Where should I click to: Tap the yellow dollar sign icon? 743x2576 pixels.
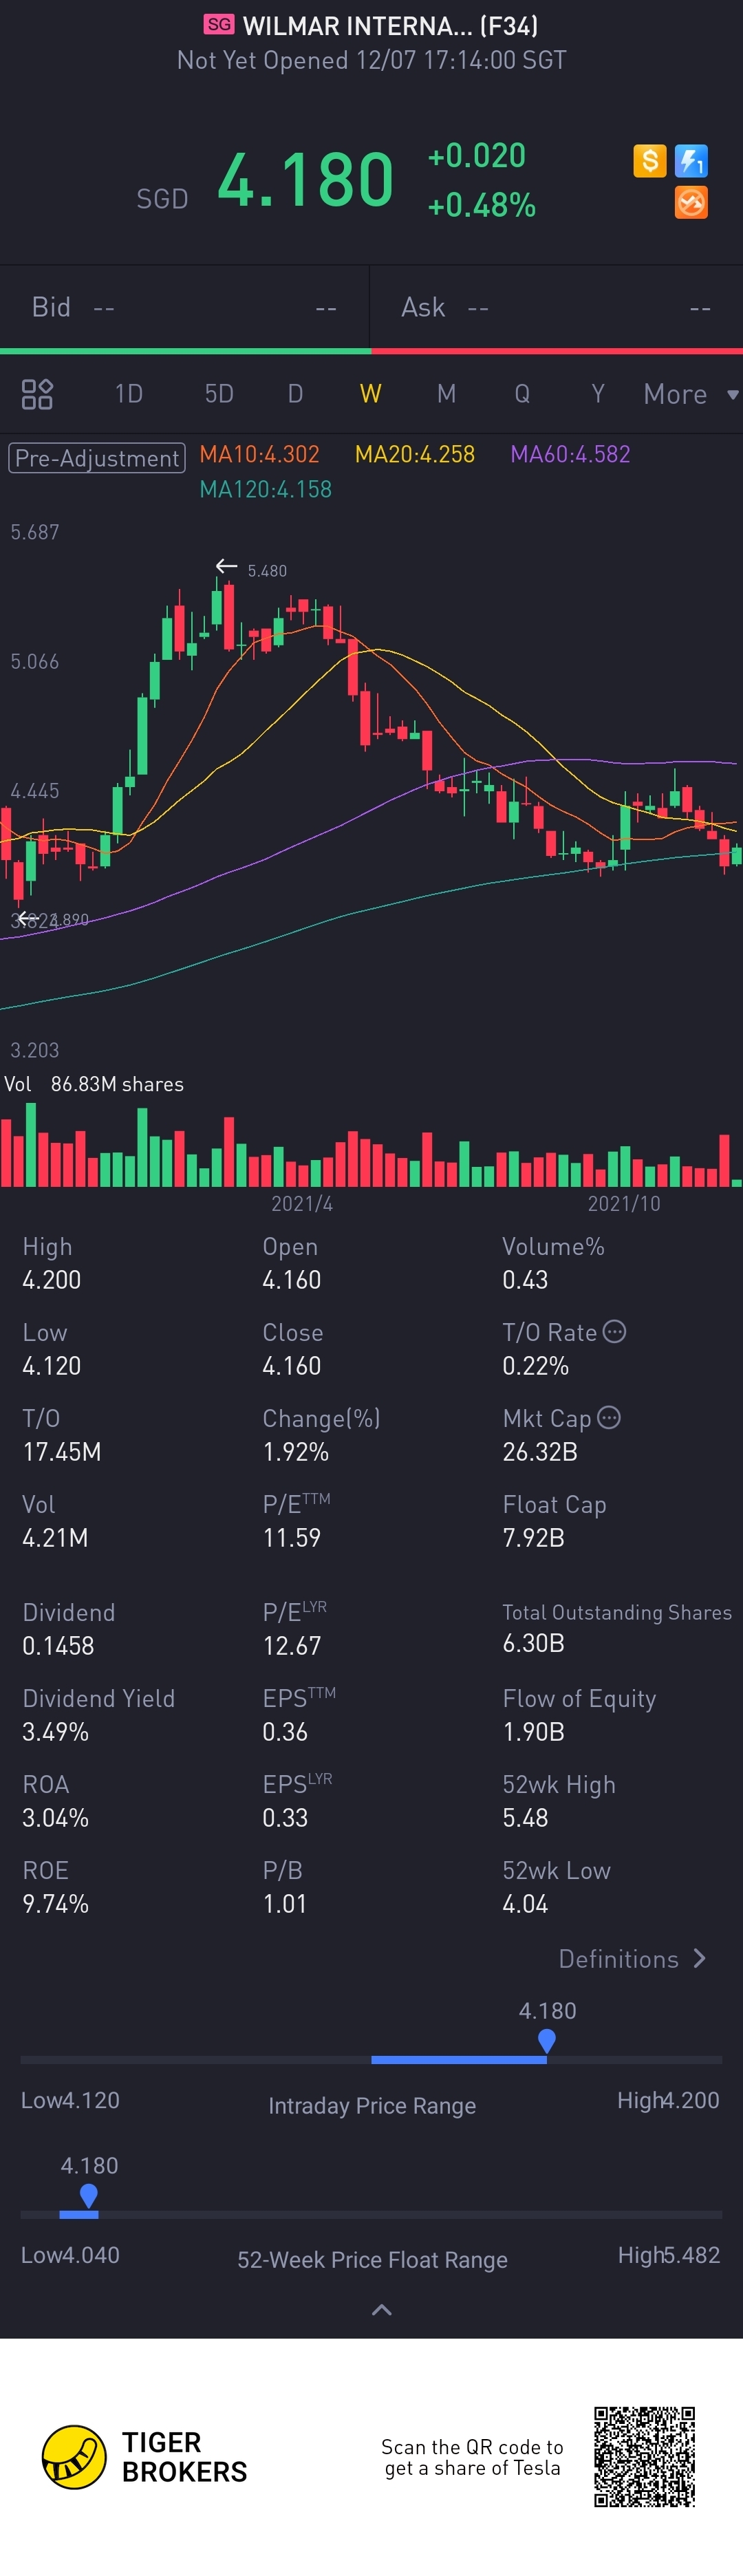coord(649,161)
